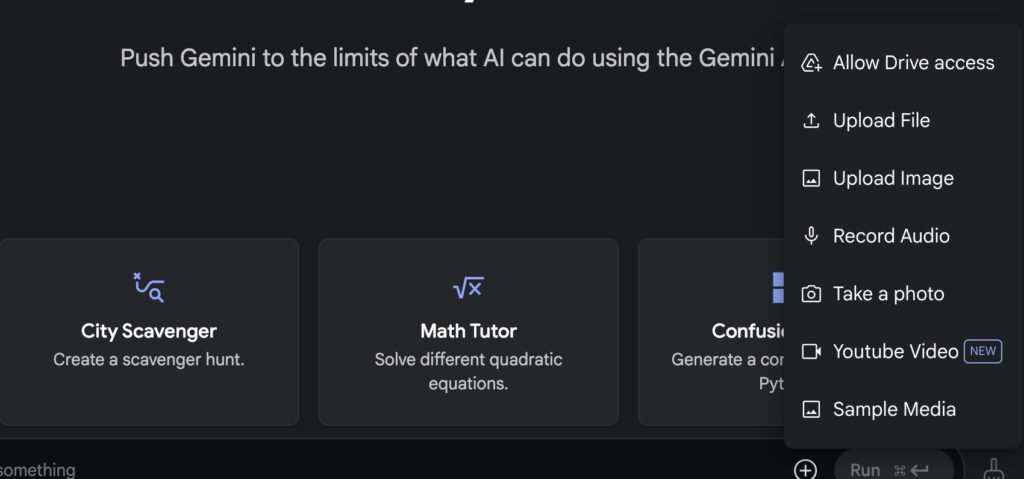Click the camera icon for Take a photo
1024x479 pixels.
(811, 294)
